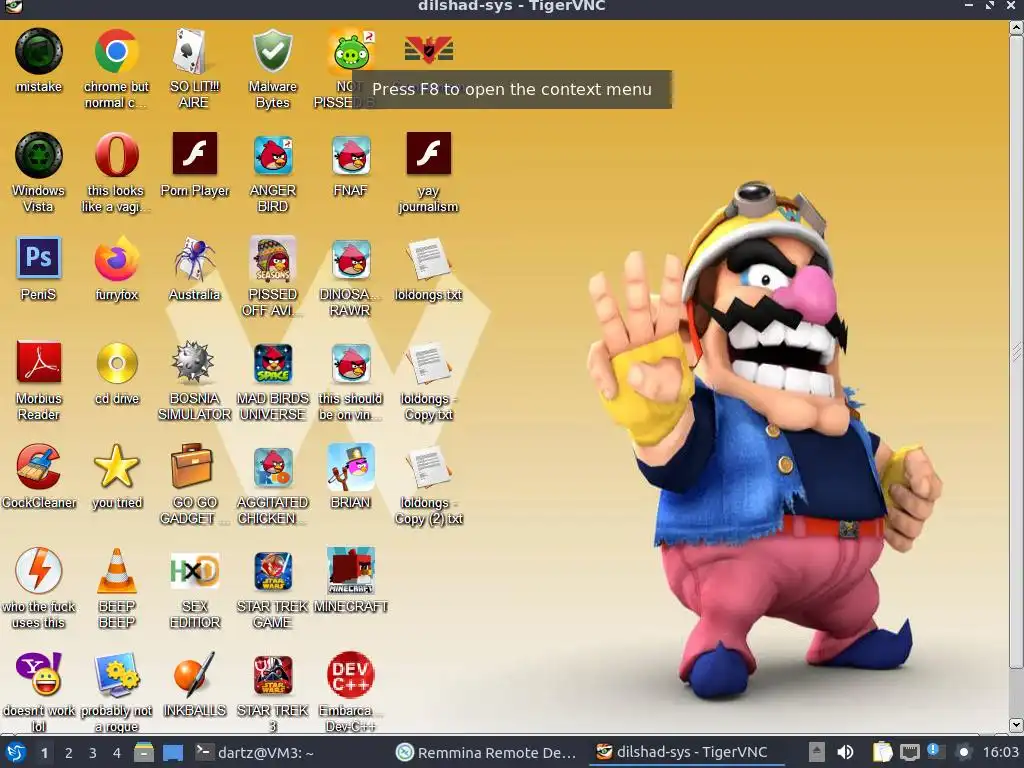Select 'MAD BIRDS UNIVERSE' Space icon

point(272,362)
